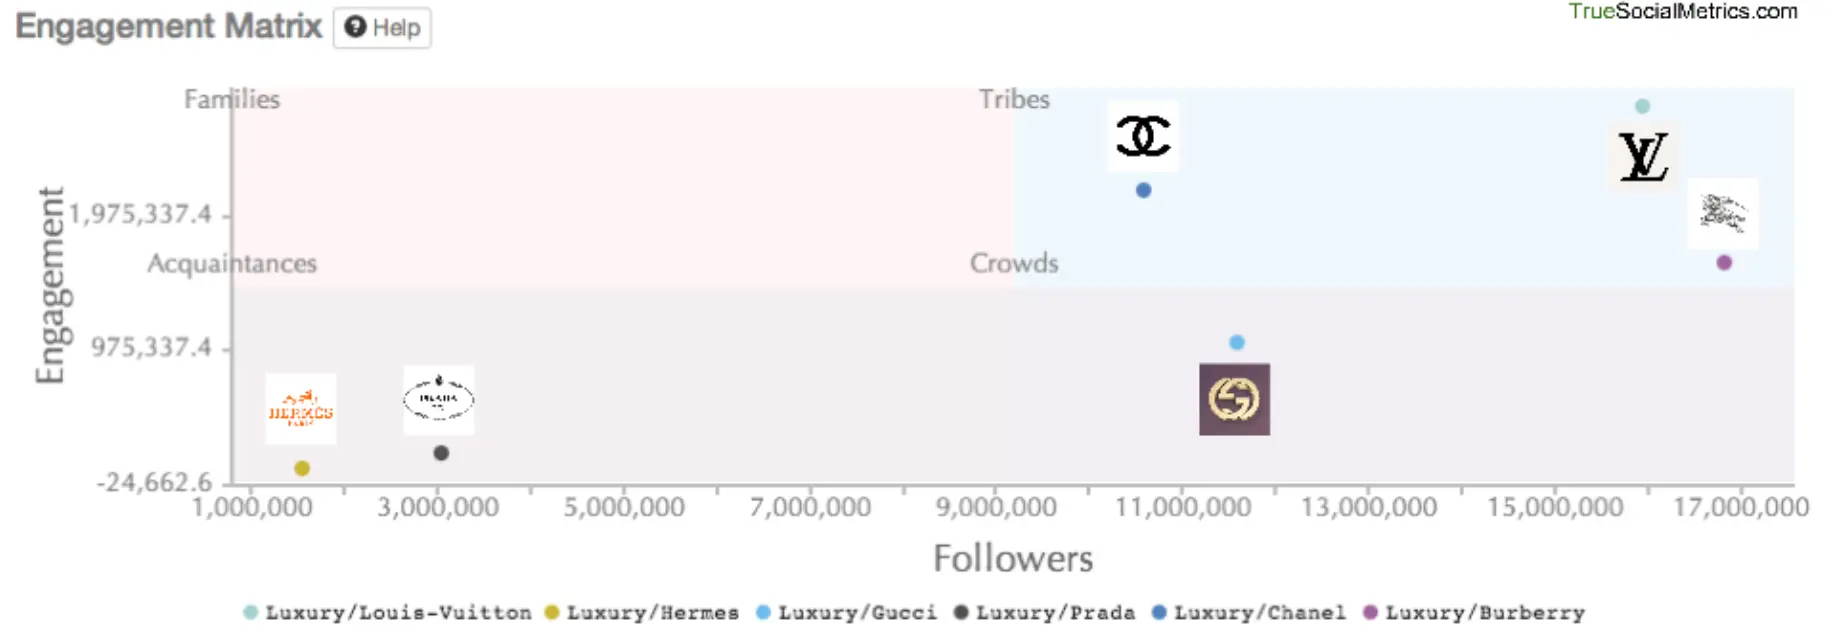Viewport: 1836px width, 636px height.
Task: Select the Burberry knight logo
Action: pyautogui.click(x=1722, y=214)
